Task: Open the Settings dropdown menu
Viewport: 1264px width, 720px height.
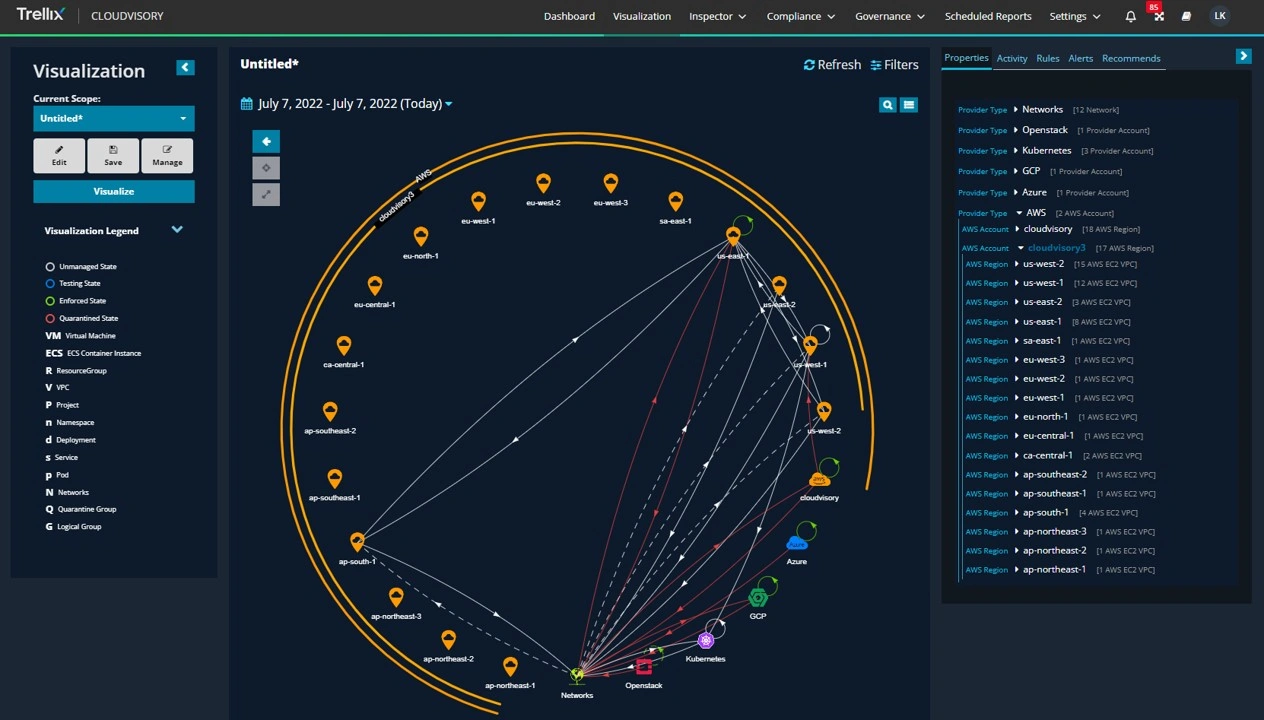Action: 1075,16
